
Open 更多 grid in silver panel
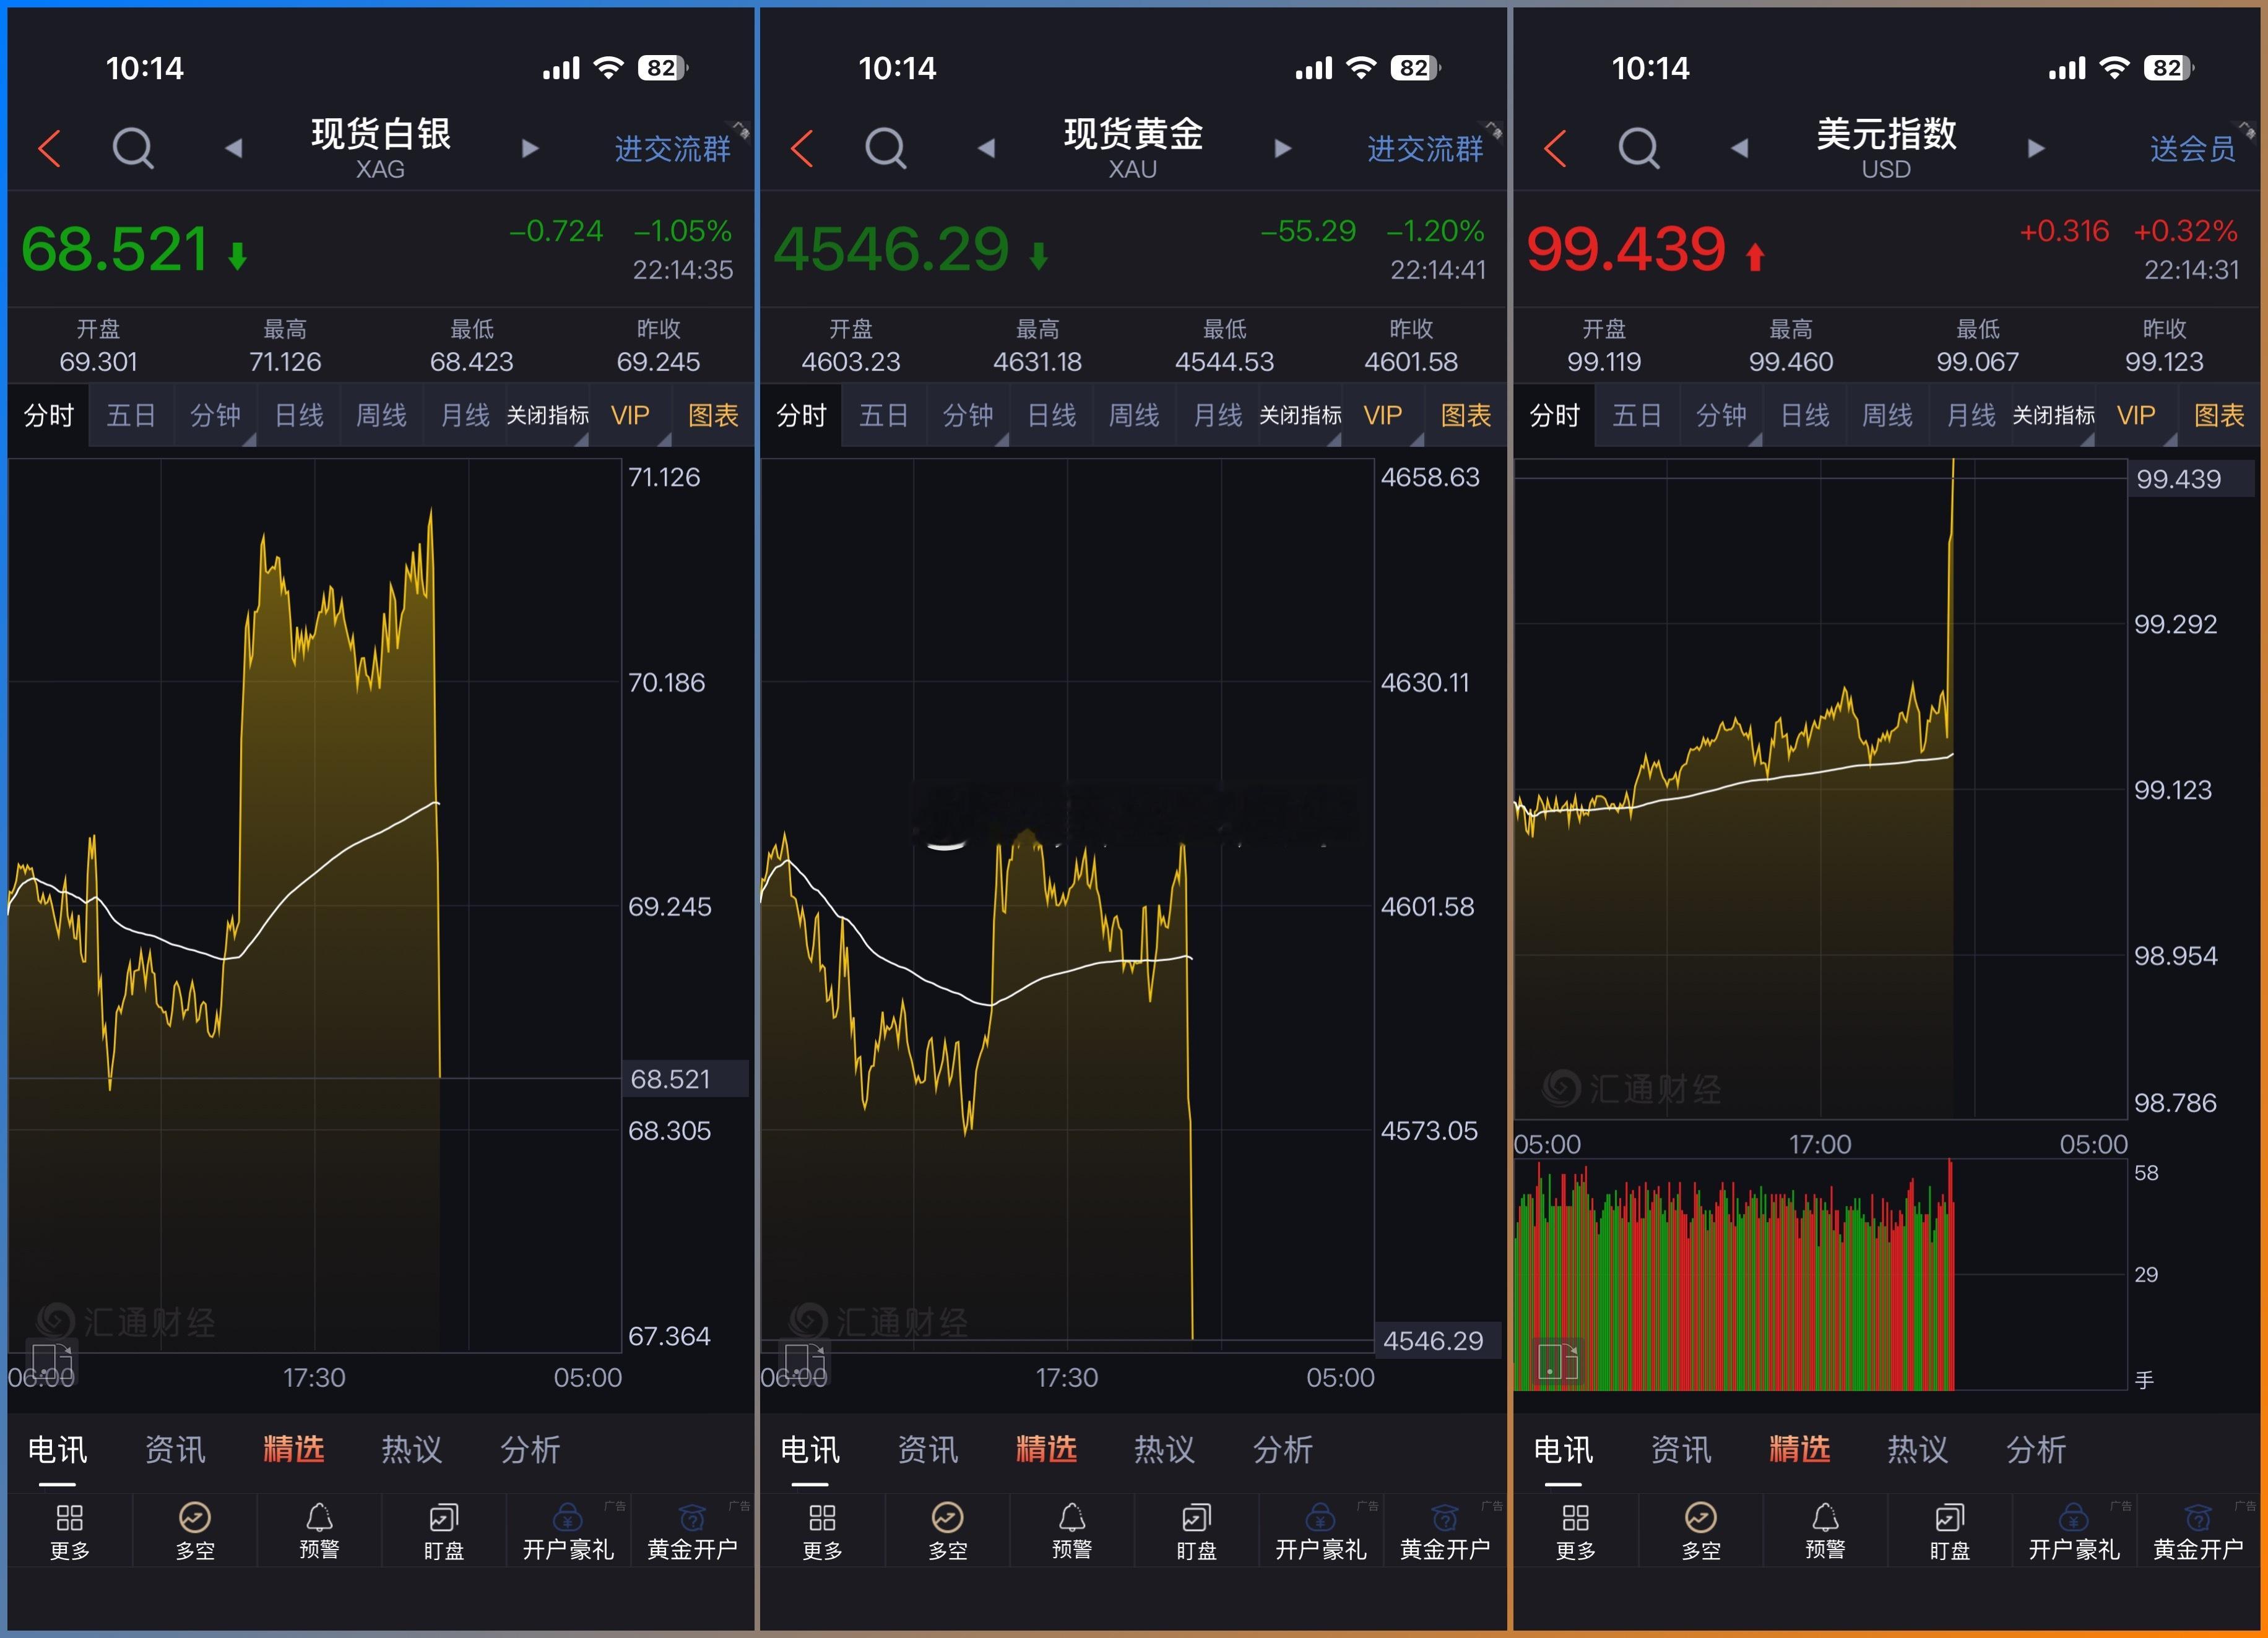[70, 1531]
